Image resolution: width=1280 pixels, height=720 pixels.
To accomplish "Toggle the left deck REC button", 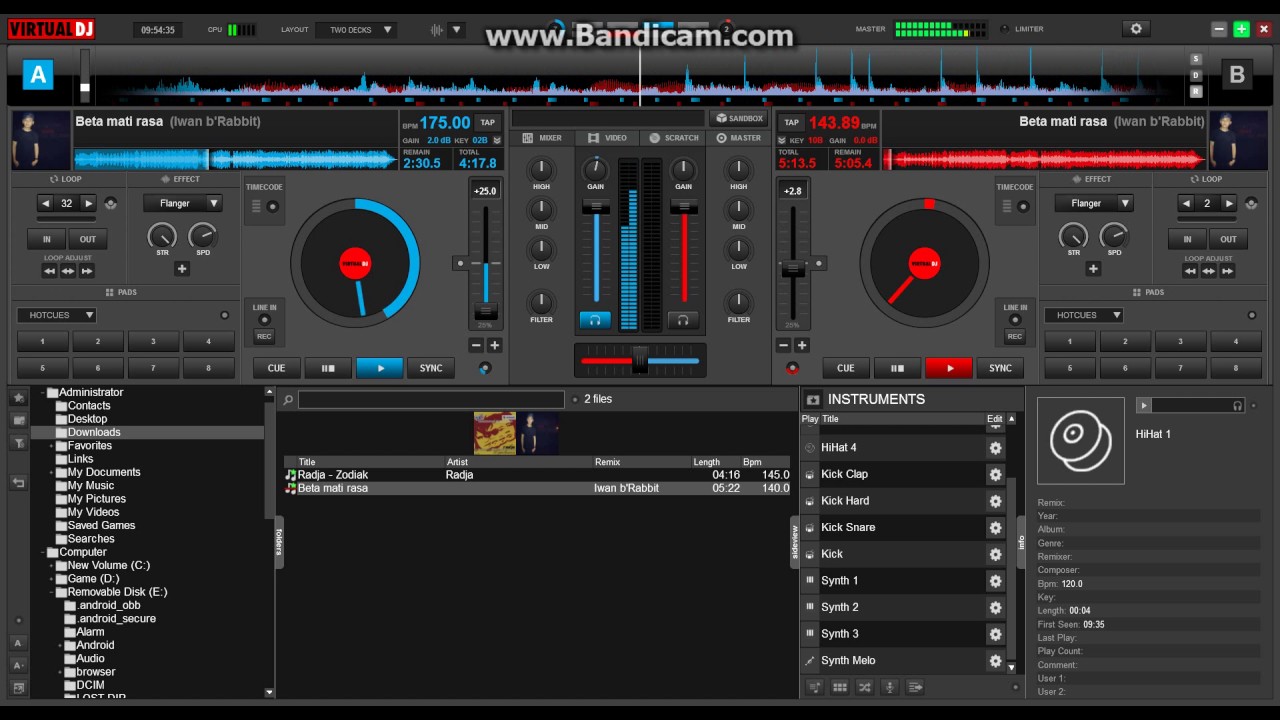I will 264,337.
